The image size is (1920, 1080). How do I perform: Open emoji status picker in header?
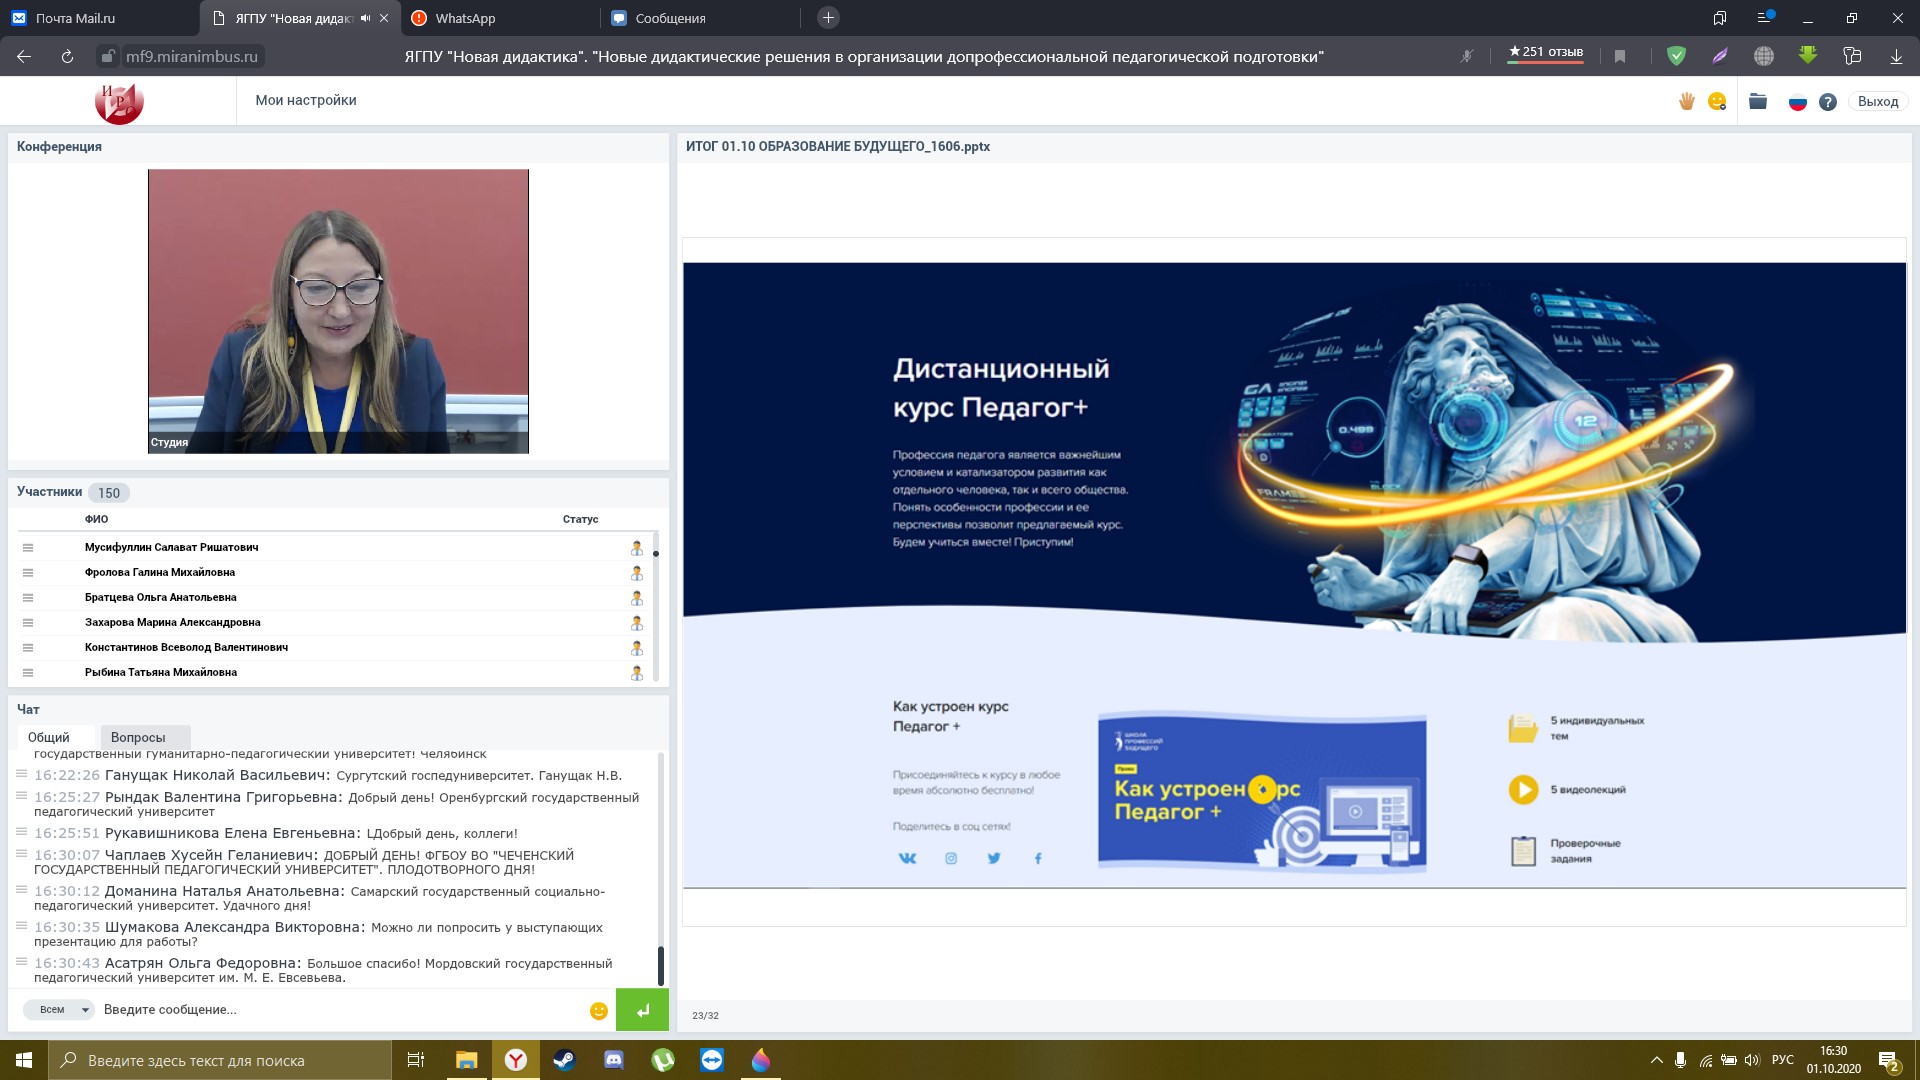coord(1717,101)
